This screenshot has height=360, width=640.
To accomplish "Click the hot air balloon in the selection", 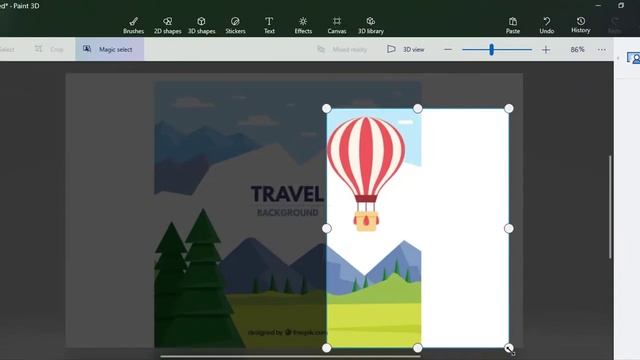I will click(x=366, y=173).
